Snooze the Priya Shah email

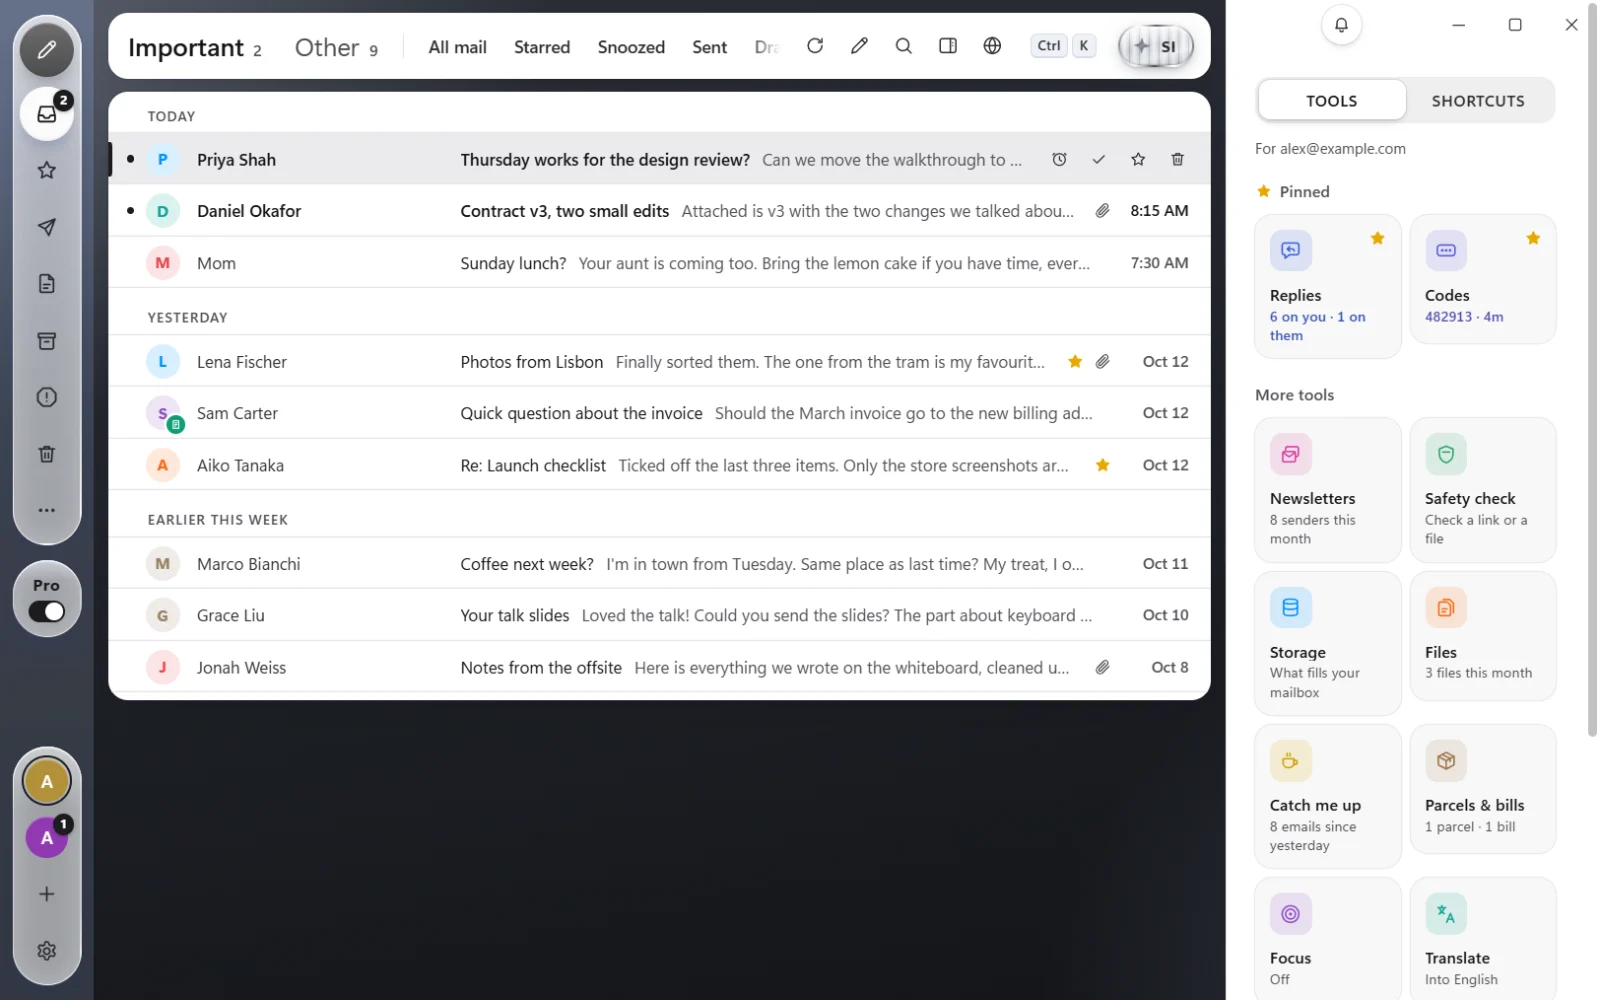click(x=1059, y=159)
